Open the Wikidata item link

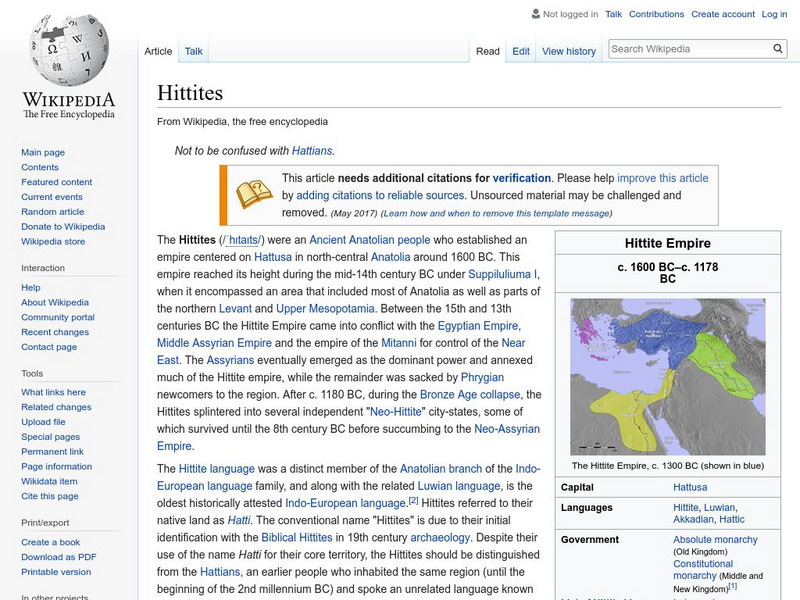coord(49,481)
